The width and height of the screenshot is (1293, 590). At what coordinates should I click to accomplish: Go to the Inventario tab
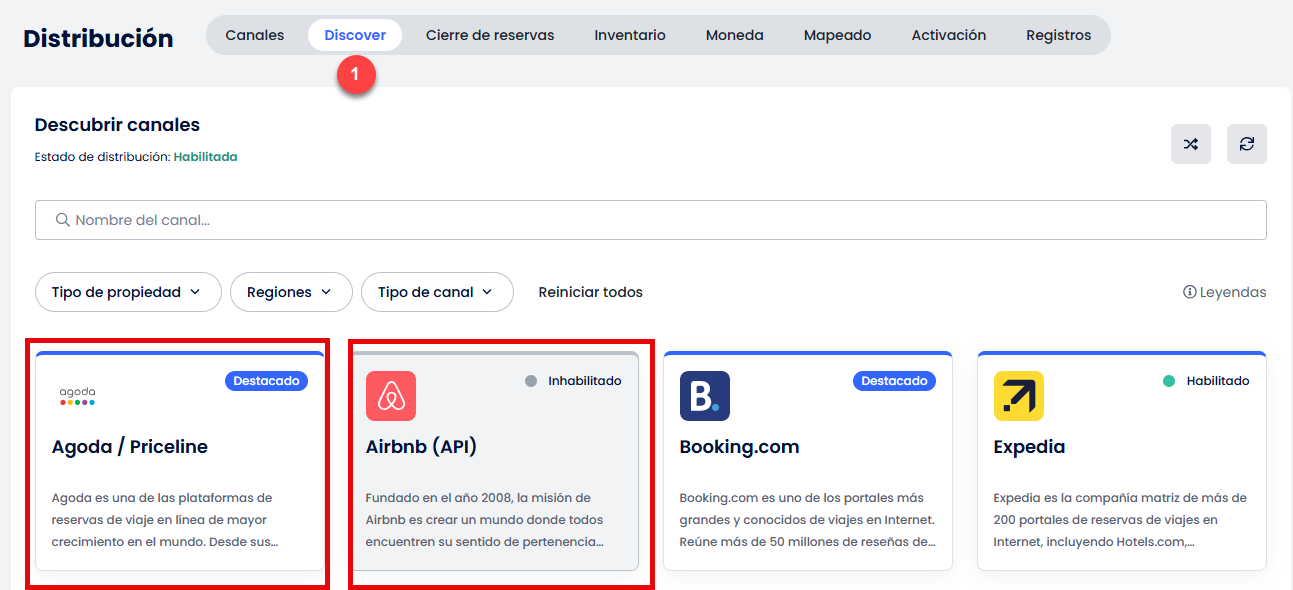[629, 35]
